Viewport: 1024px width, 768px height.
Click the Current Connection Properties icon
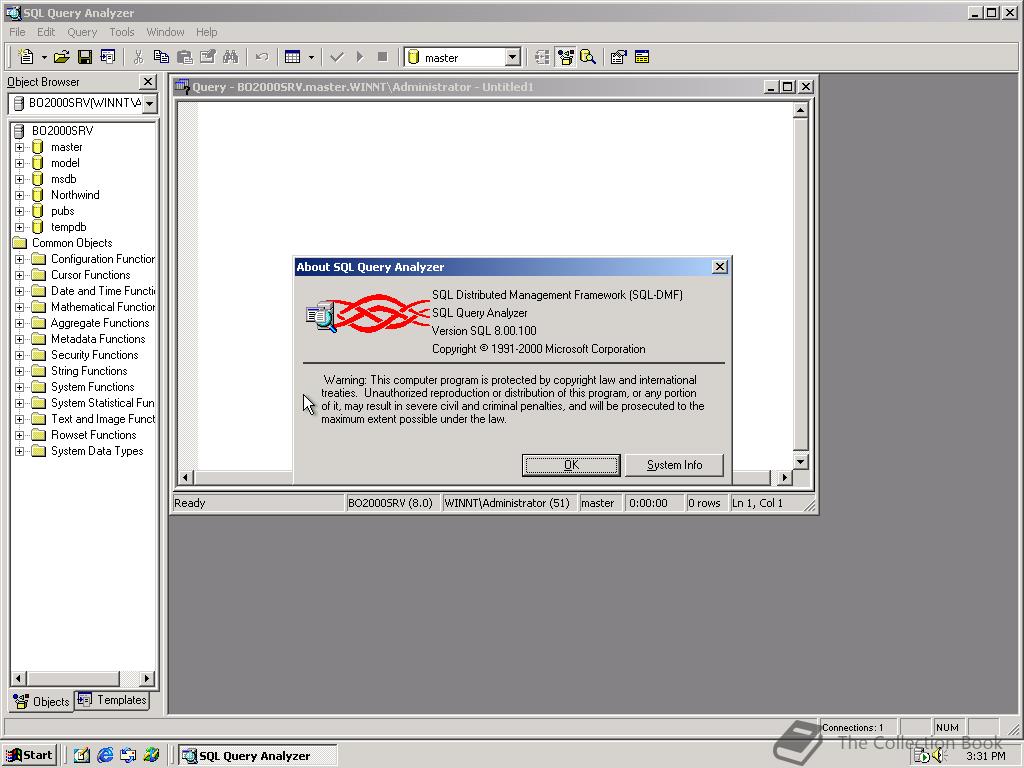[x=618, y=57]
